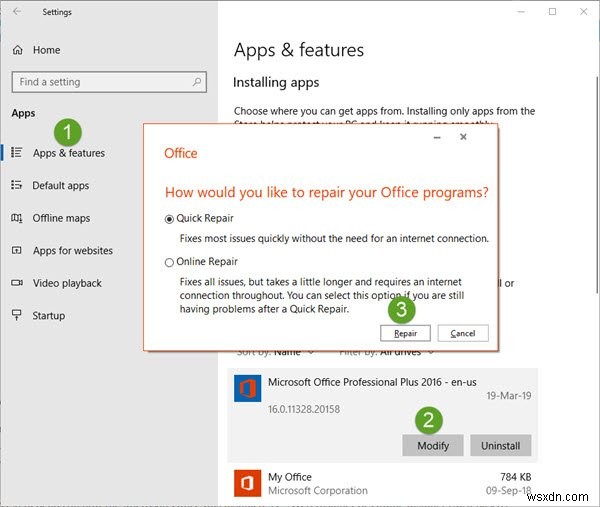The image size is (600, 507).
Task: Open the Offline maps section
Action: [61, 218]
